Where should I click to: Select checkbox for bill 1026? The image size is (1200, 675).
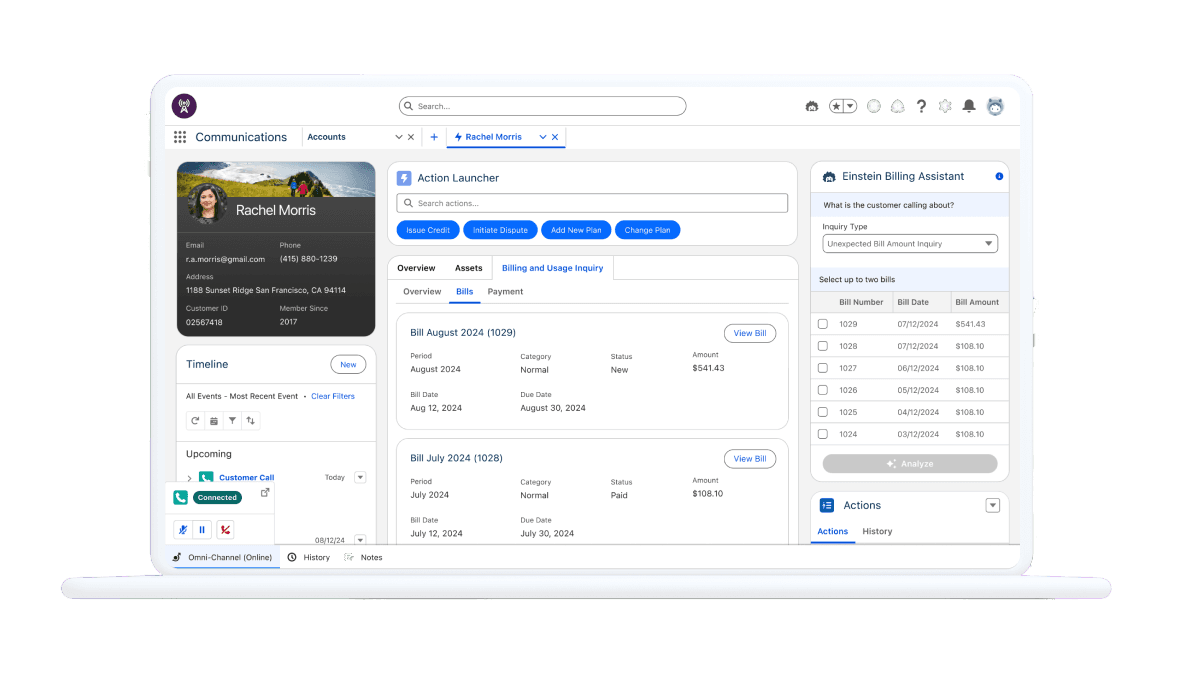[823, 390]
